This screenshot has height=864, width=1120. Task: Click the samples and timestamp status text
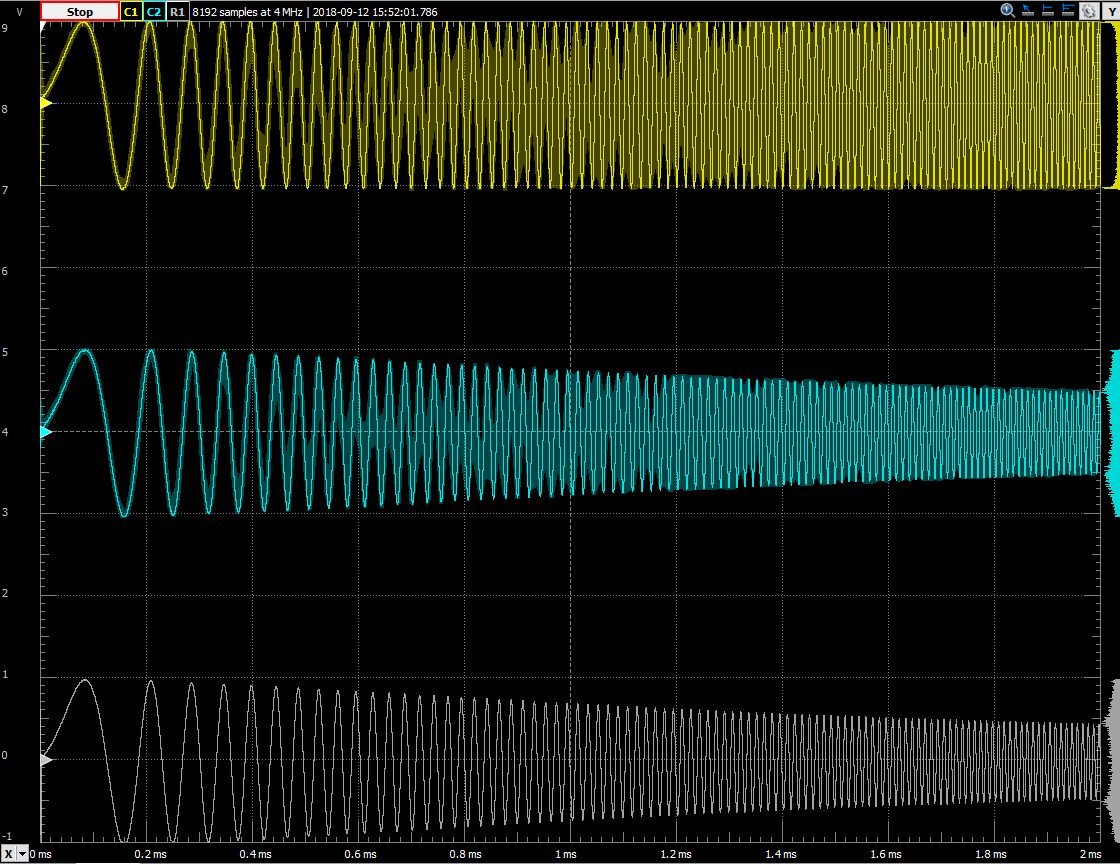click(x=314, y=12)
